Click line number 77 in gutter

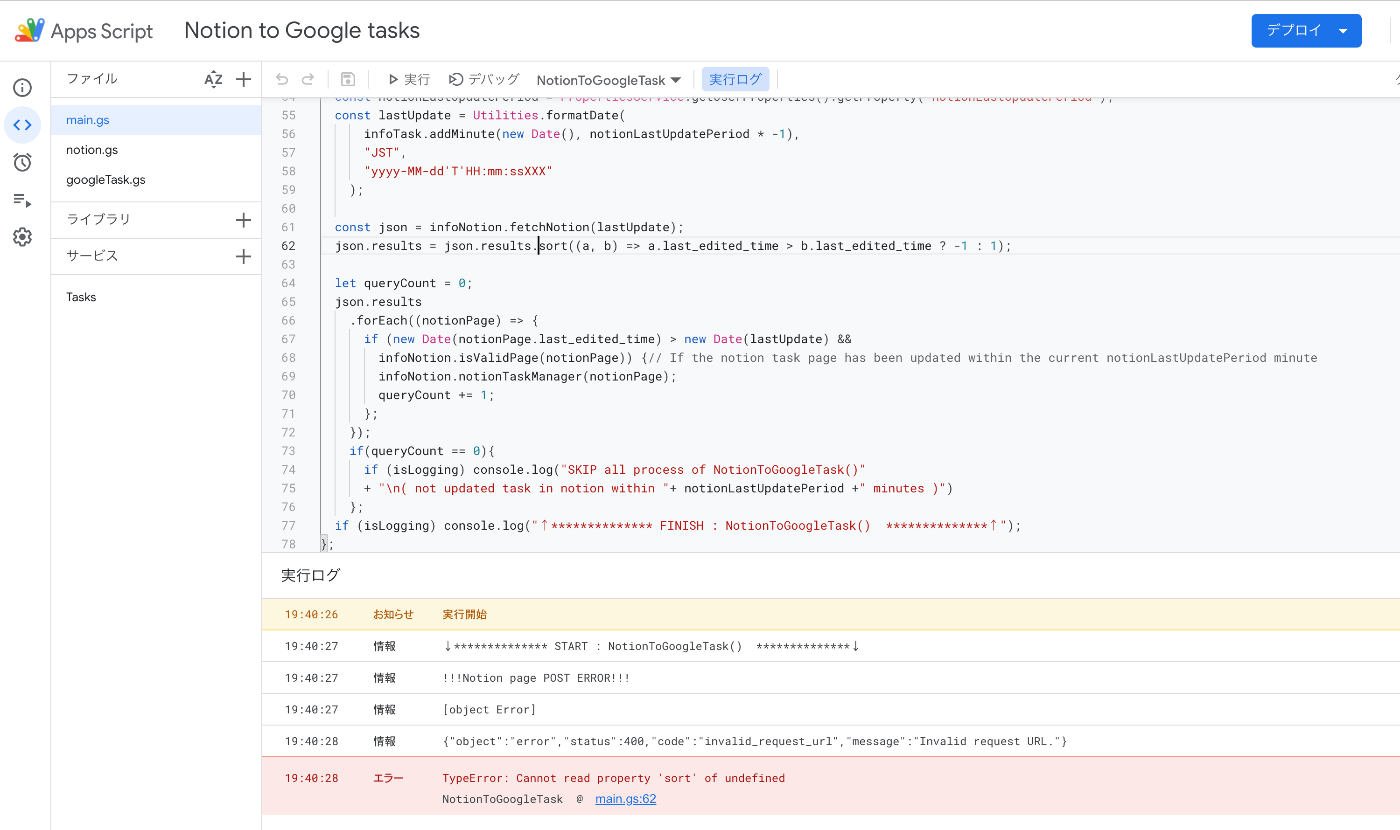tap(288, 526)
